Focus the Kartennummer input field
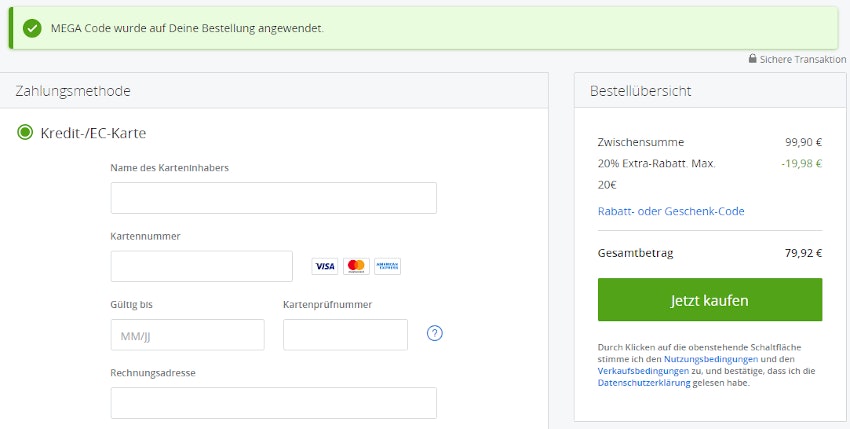 point(201,266)
